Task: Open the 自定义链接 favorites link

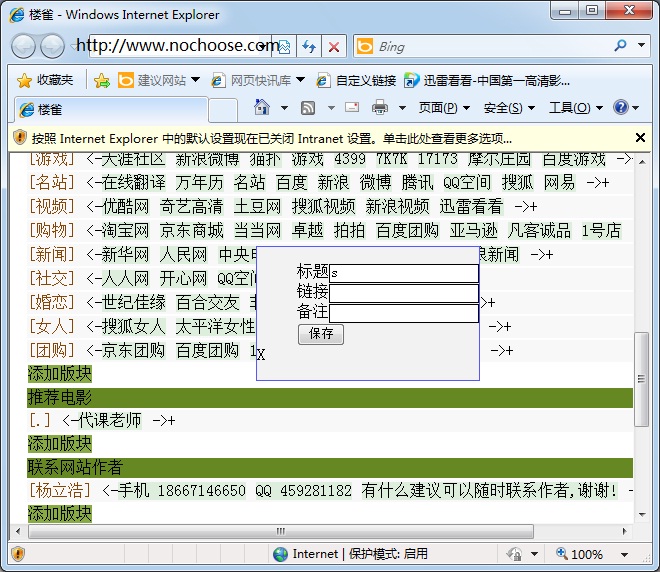Action: (x=357, y=80)
